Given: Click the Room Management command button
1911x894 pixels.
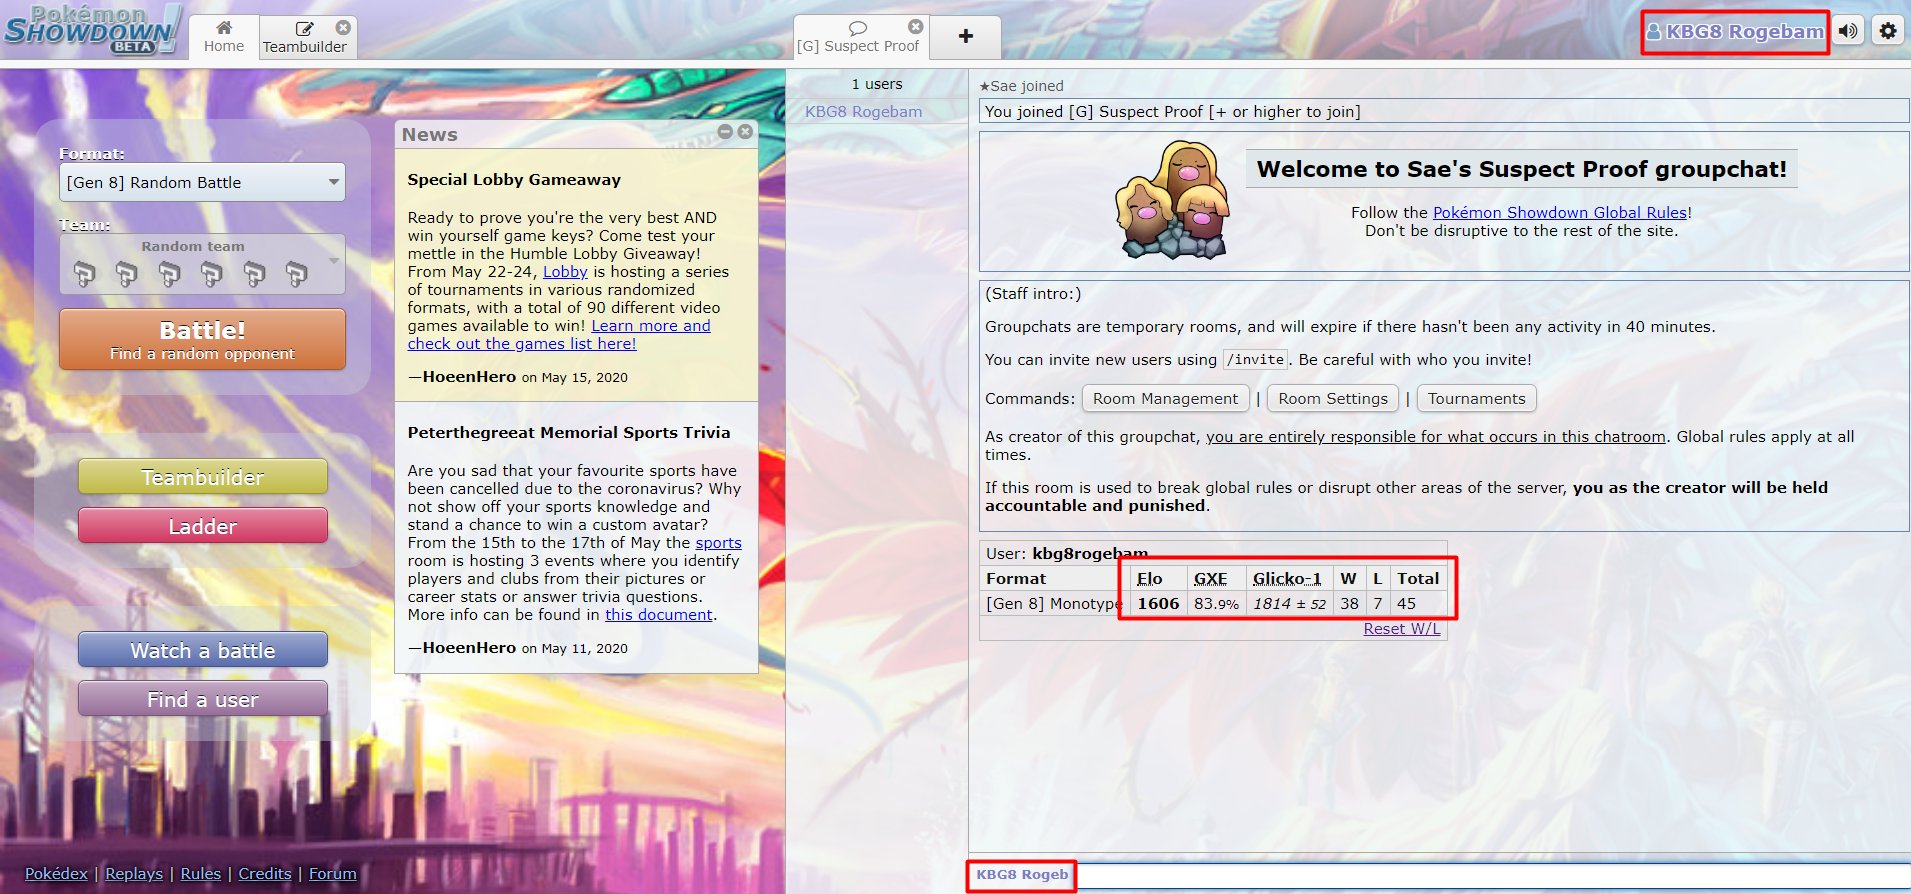Looking at the screenshot, I should click(1165, 398).
